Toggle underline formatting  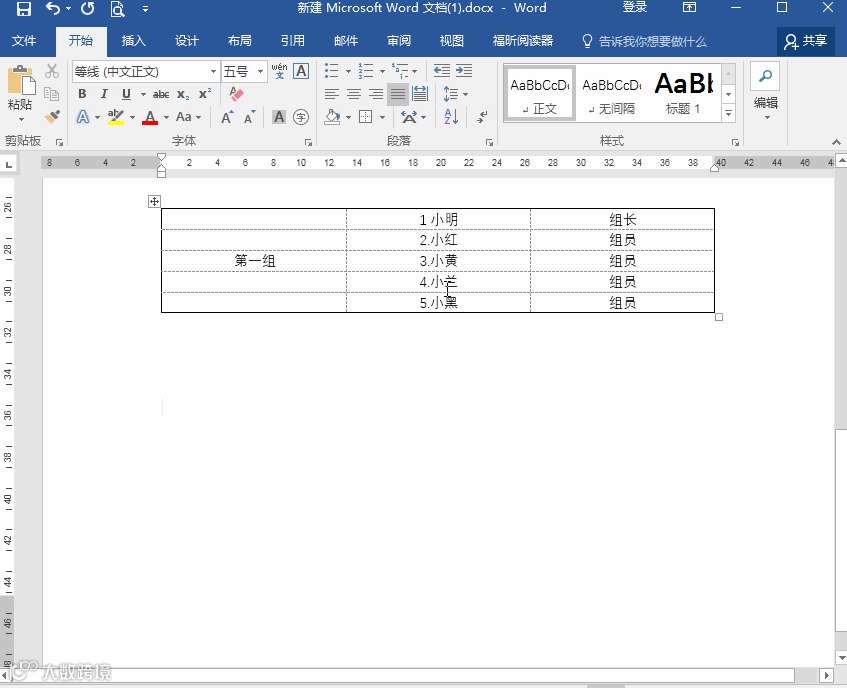pos(126,94)
